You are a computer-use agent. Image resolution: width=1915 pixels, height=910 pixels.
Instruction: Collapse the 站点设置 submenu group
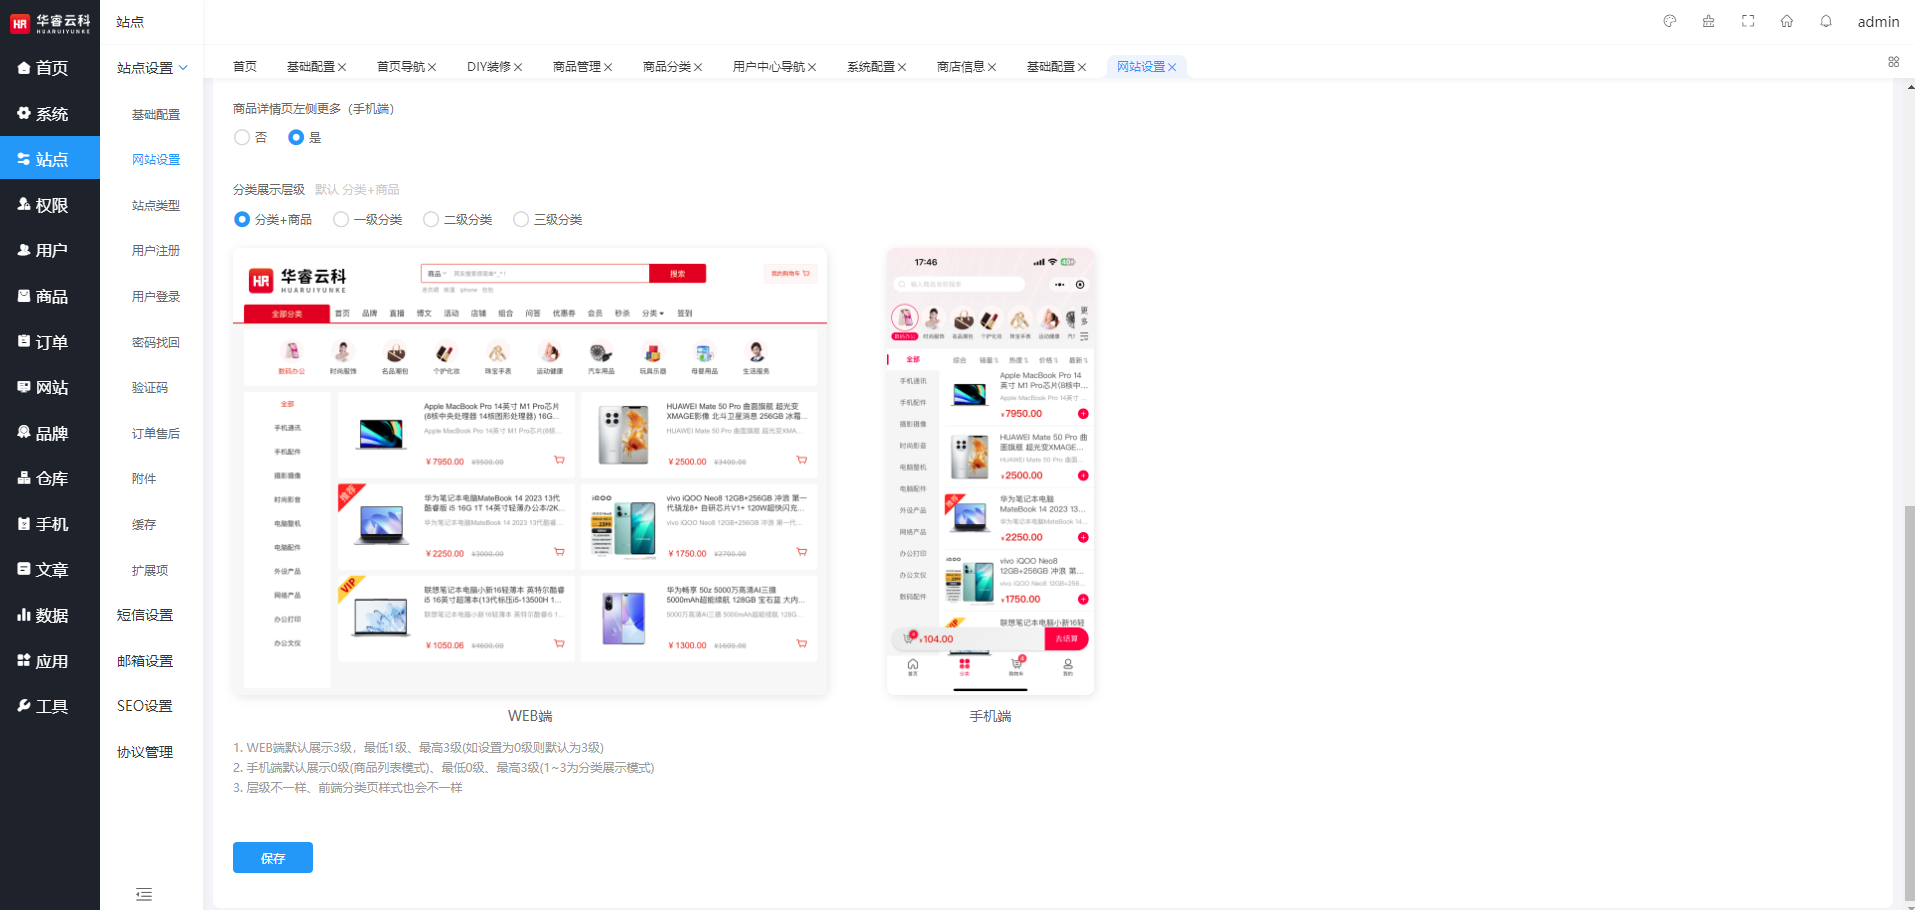tap(152, 68)
